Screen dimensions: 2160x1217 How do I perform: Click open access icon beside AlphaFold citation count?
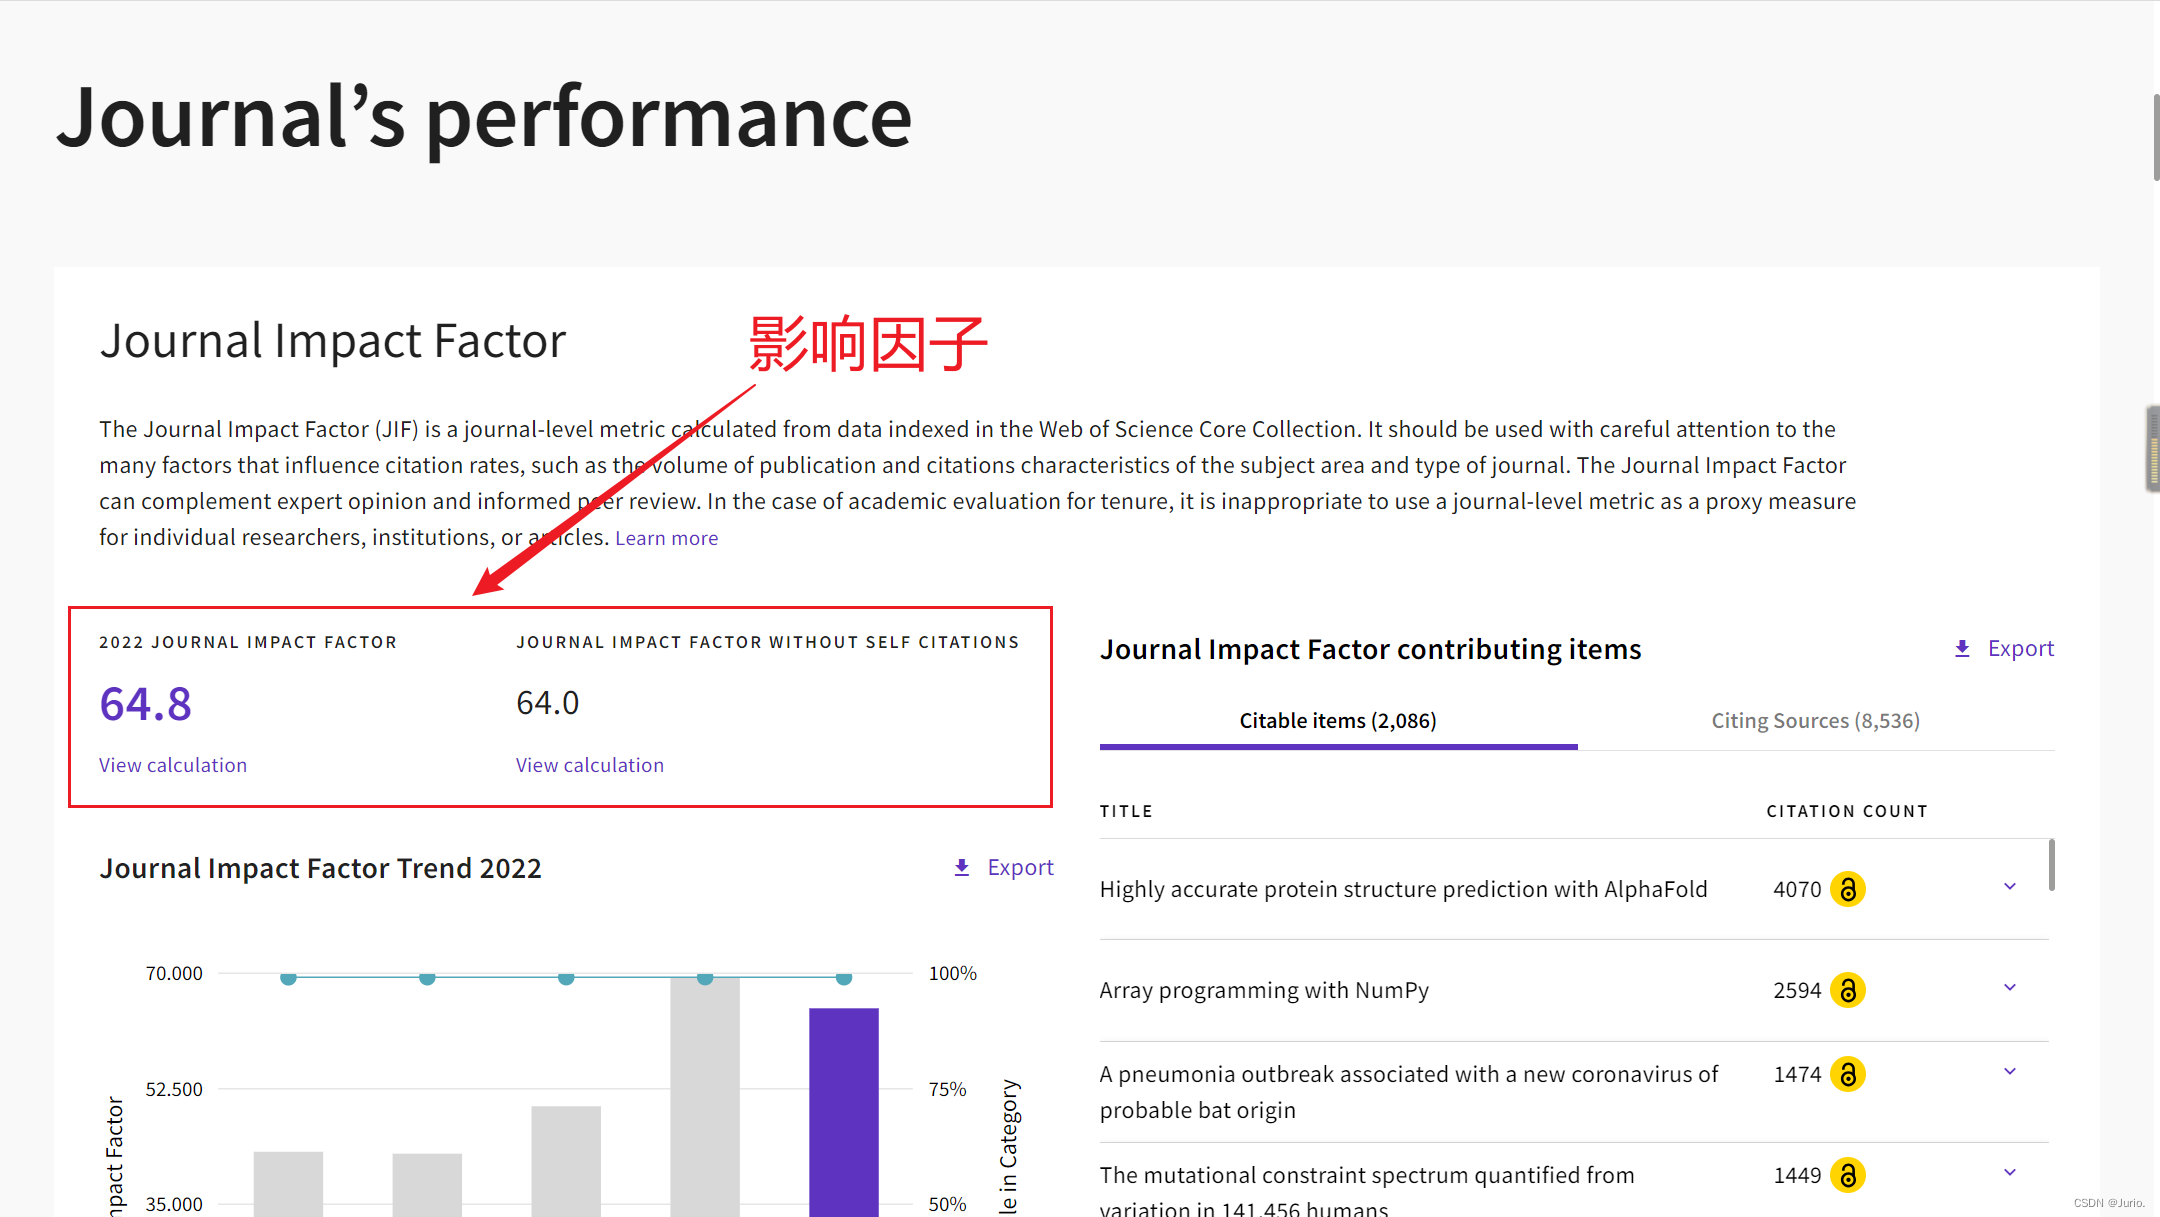1847,889
